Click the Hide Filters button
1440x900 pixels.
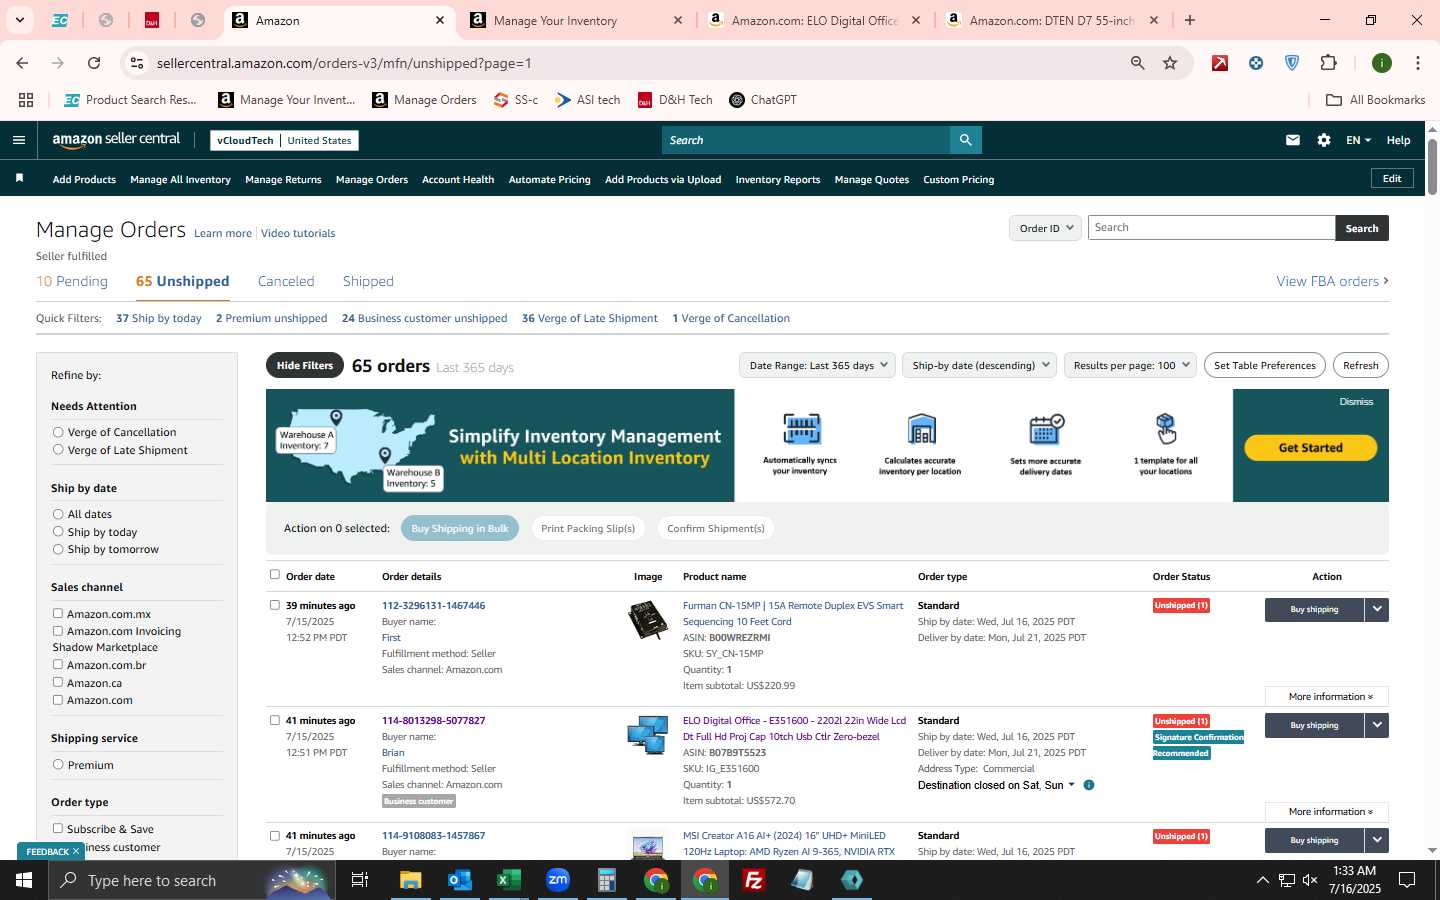[305, 365]
